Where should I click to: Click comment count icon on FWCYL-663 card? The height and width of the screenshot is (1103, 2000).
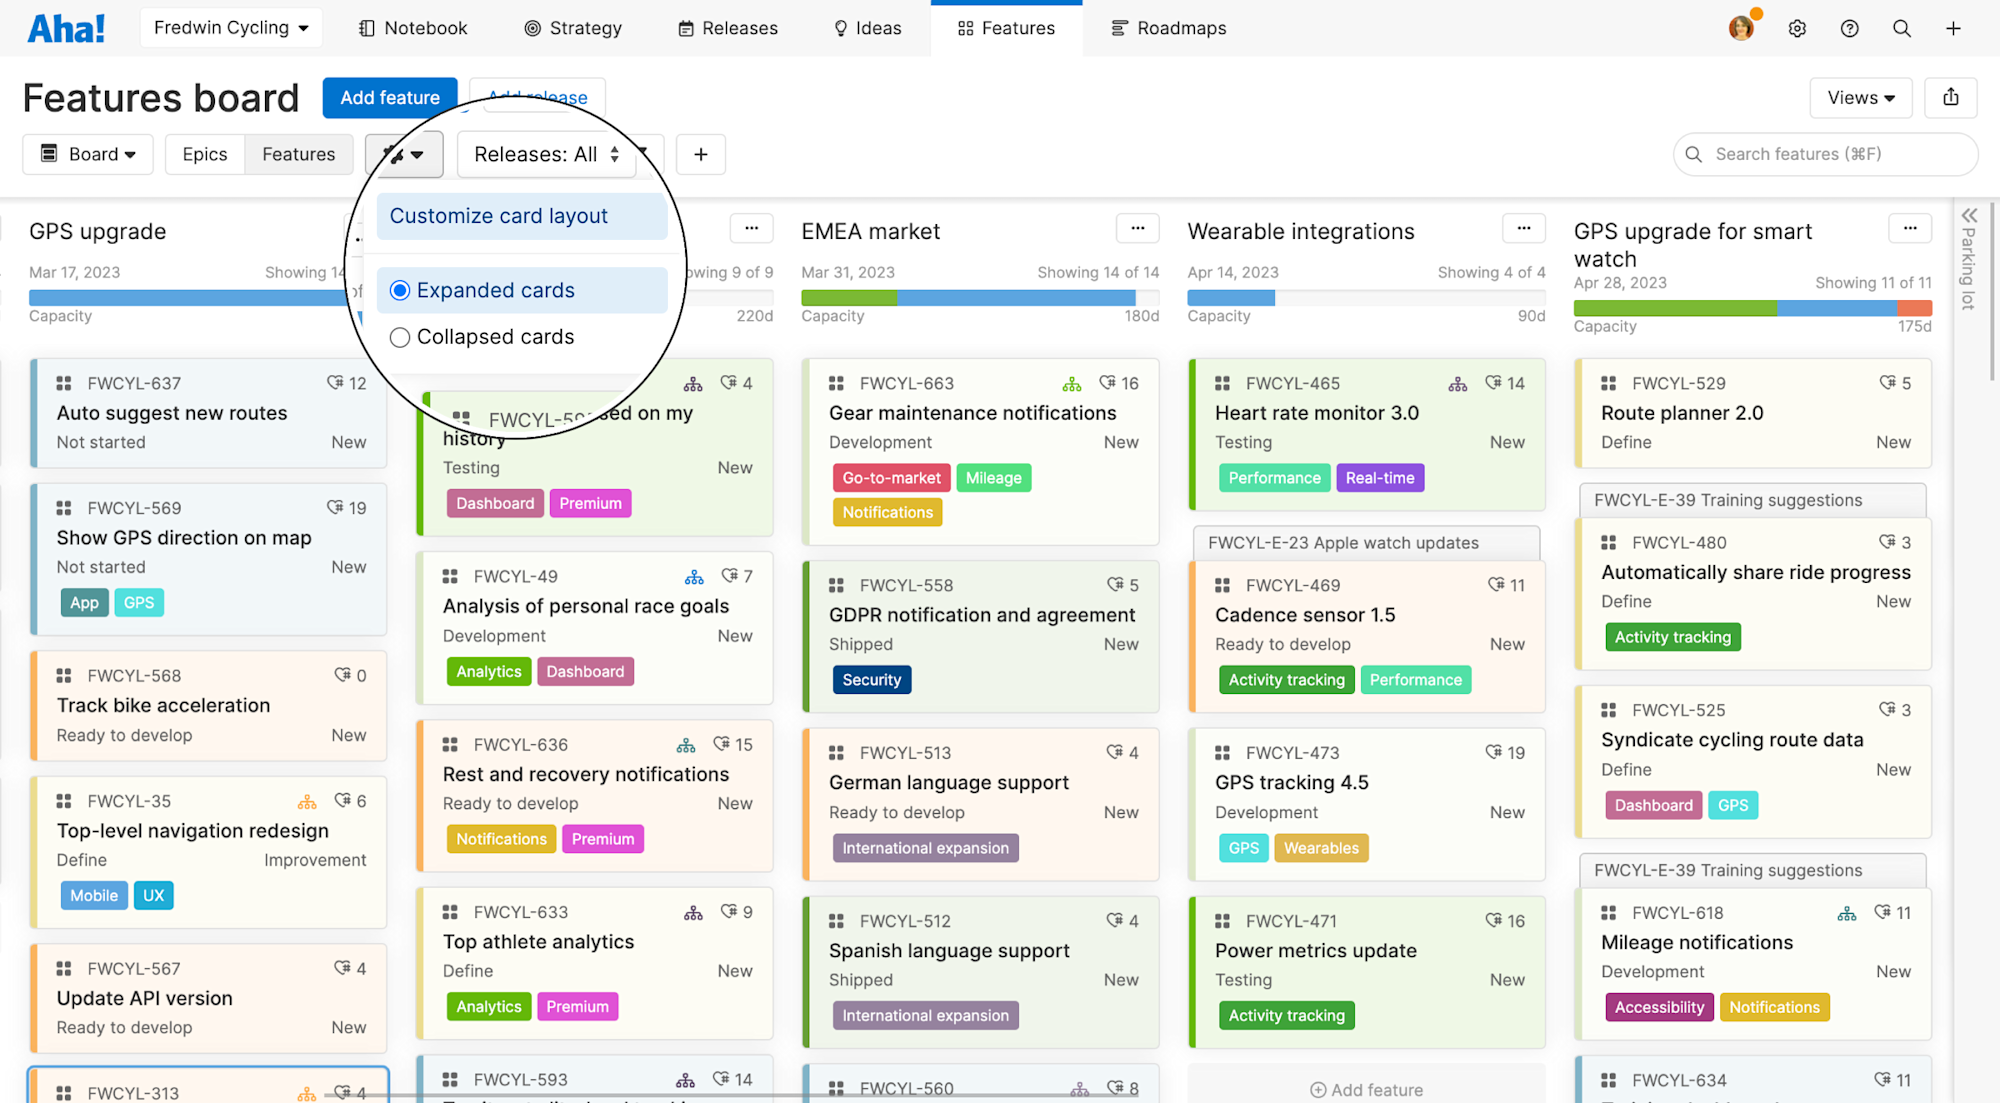click(x=1107, y=383)
